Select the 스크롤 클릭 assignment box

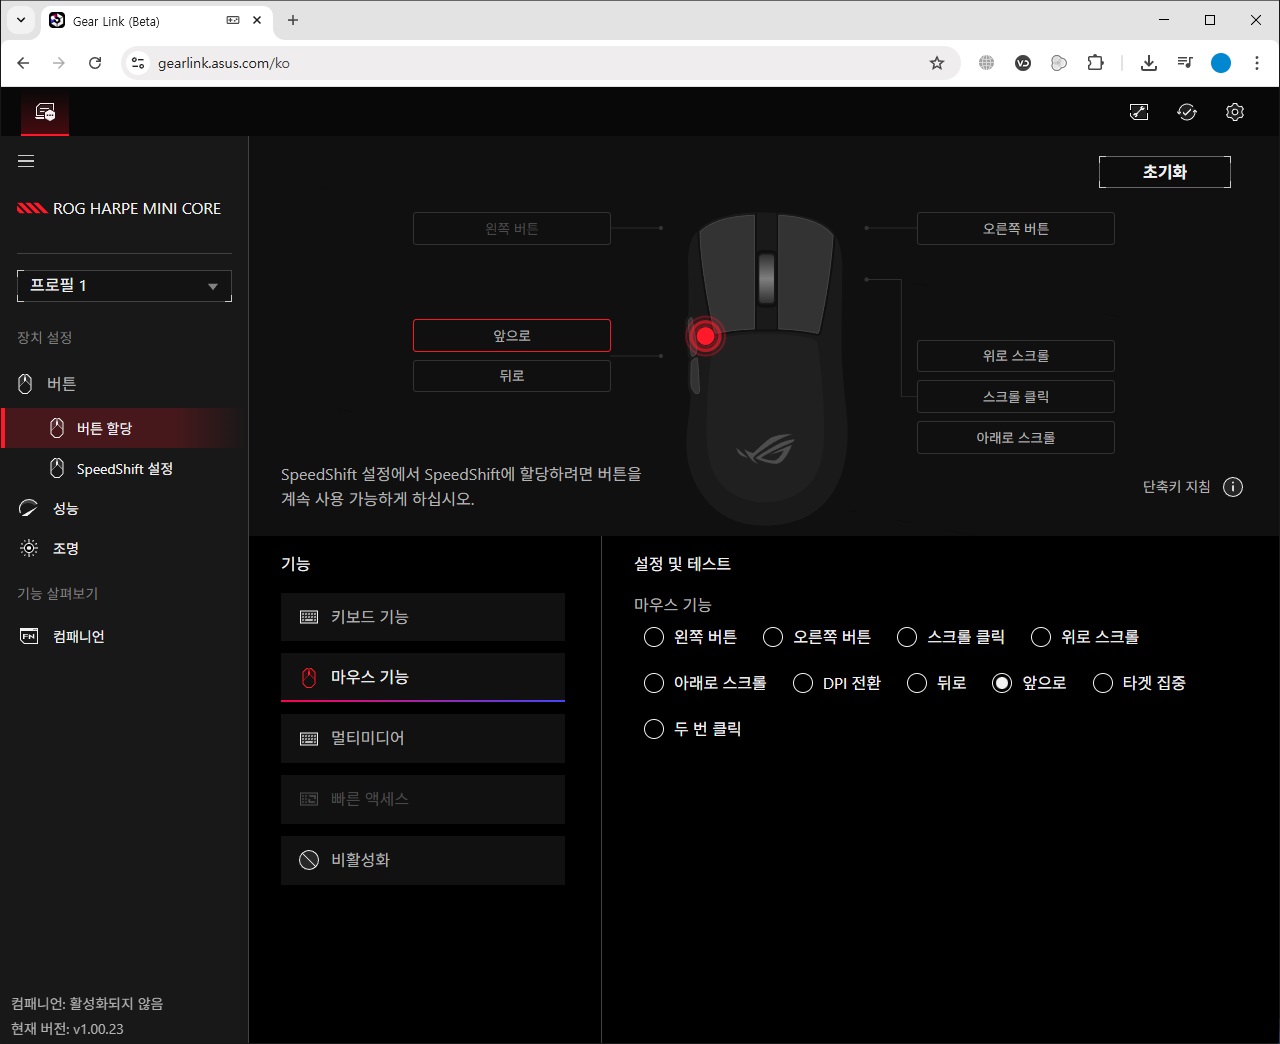click(x=1016, y=397)
